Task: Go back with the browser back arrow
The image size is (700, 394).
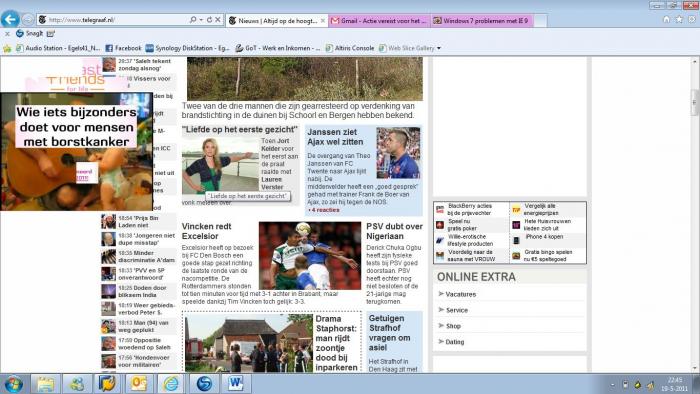Action: pyautogui.click(x=10, y=19)
